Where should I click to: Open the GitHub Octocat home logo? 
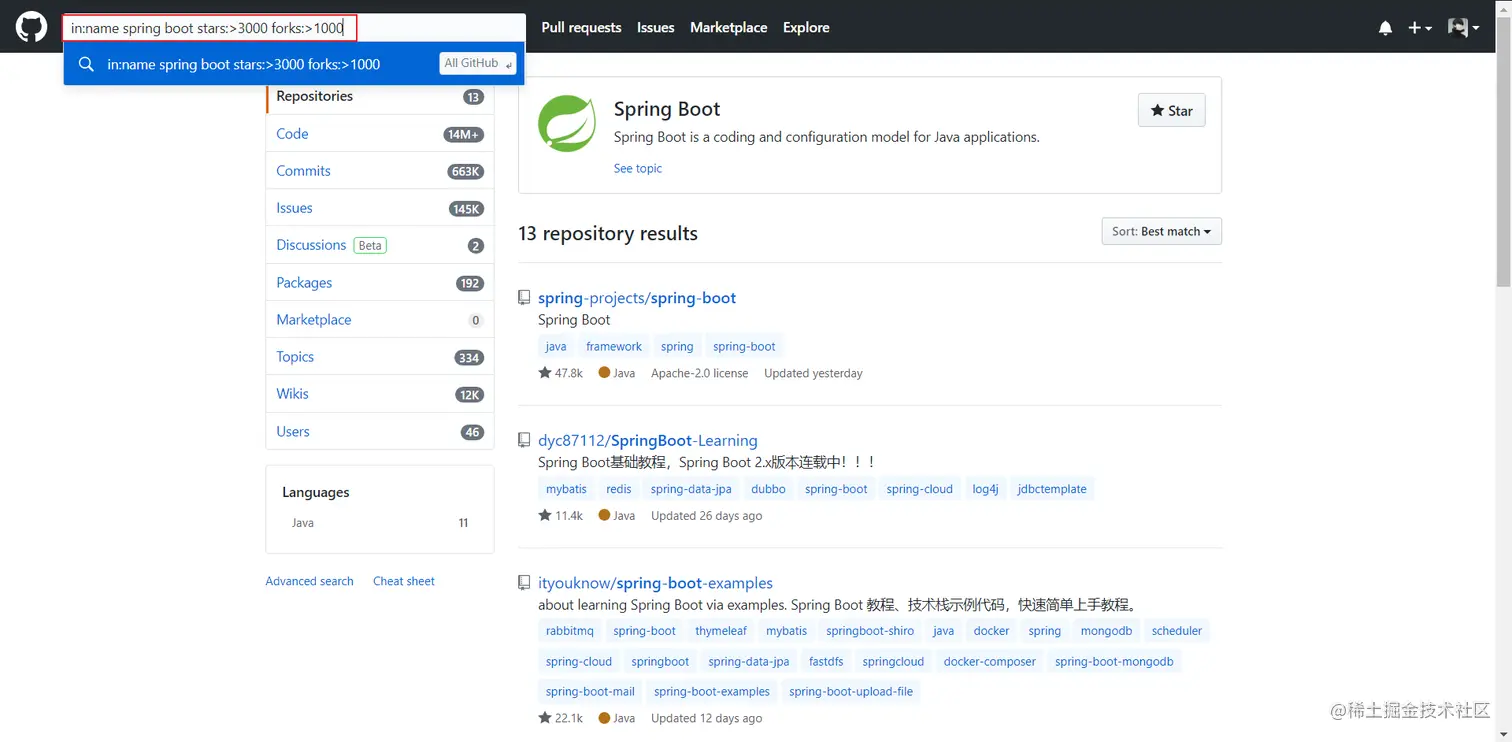[31, 27]
